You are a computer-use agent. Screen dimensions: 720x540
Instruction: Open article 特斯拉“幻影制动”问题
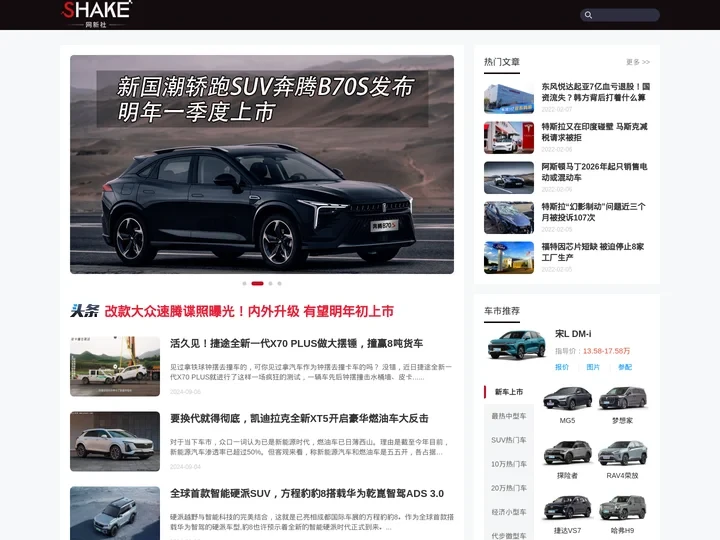tap(593, 212)
